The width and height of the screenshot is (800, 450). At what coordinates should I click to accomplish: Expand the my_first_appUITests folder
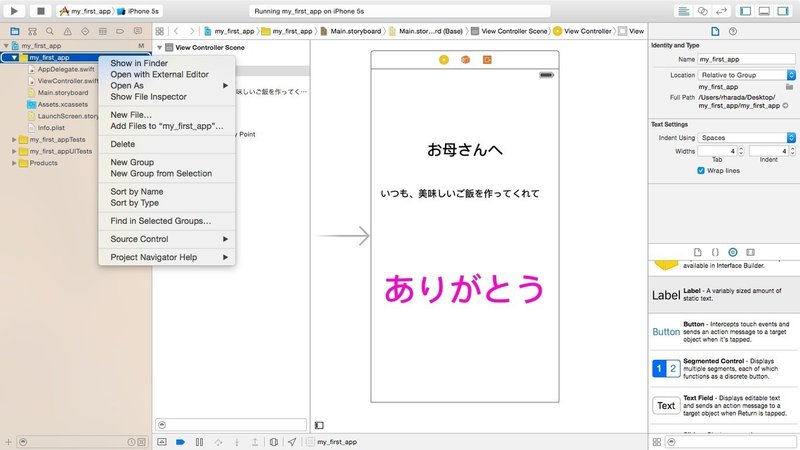point(14,151)
